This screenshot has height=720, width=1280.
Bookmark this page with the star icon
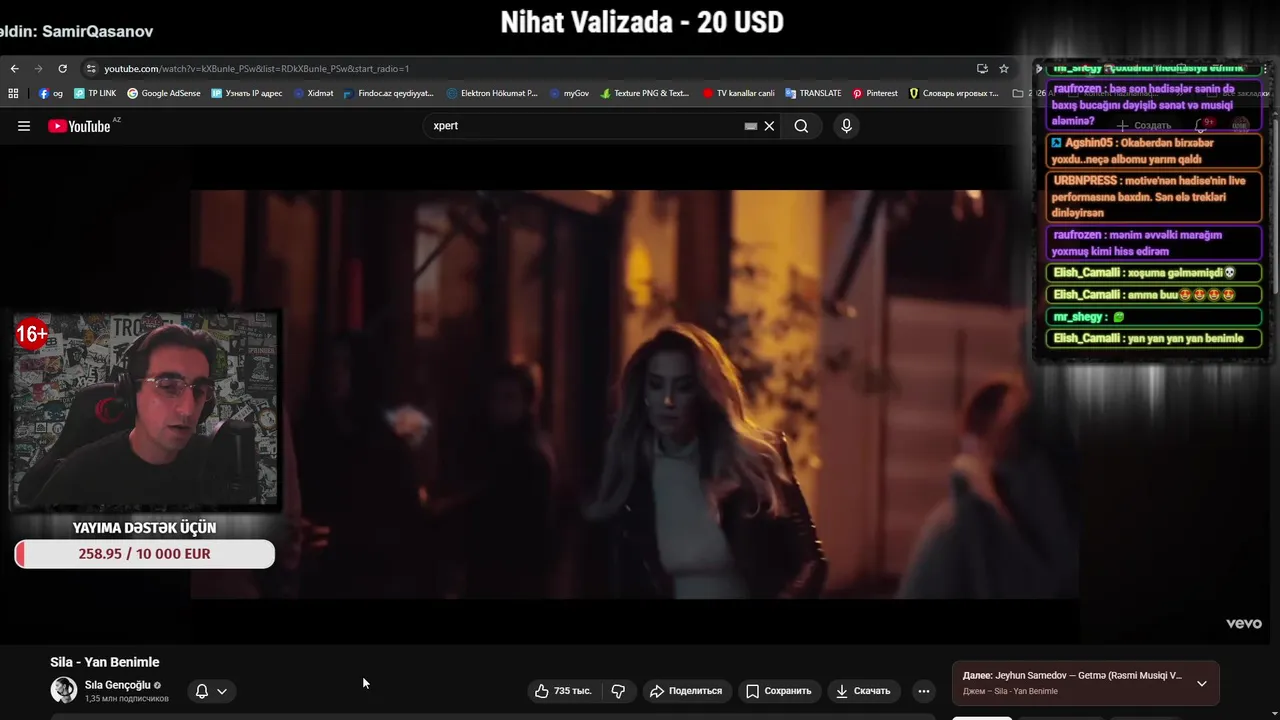pos(1004,68)
